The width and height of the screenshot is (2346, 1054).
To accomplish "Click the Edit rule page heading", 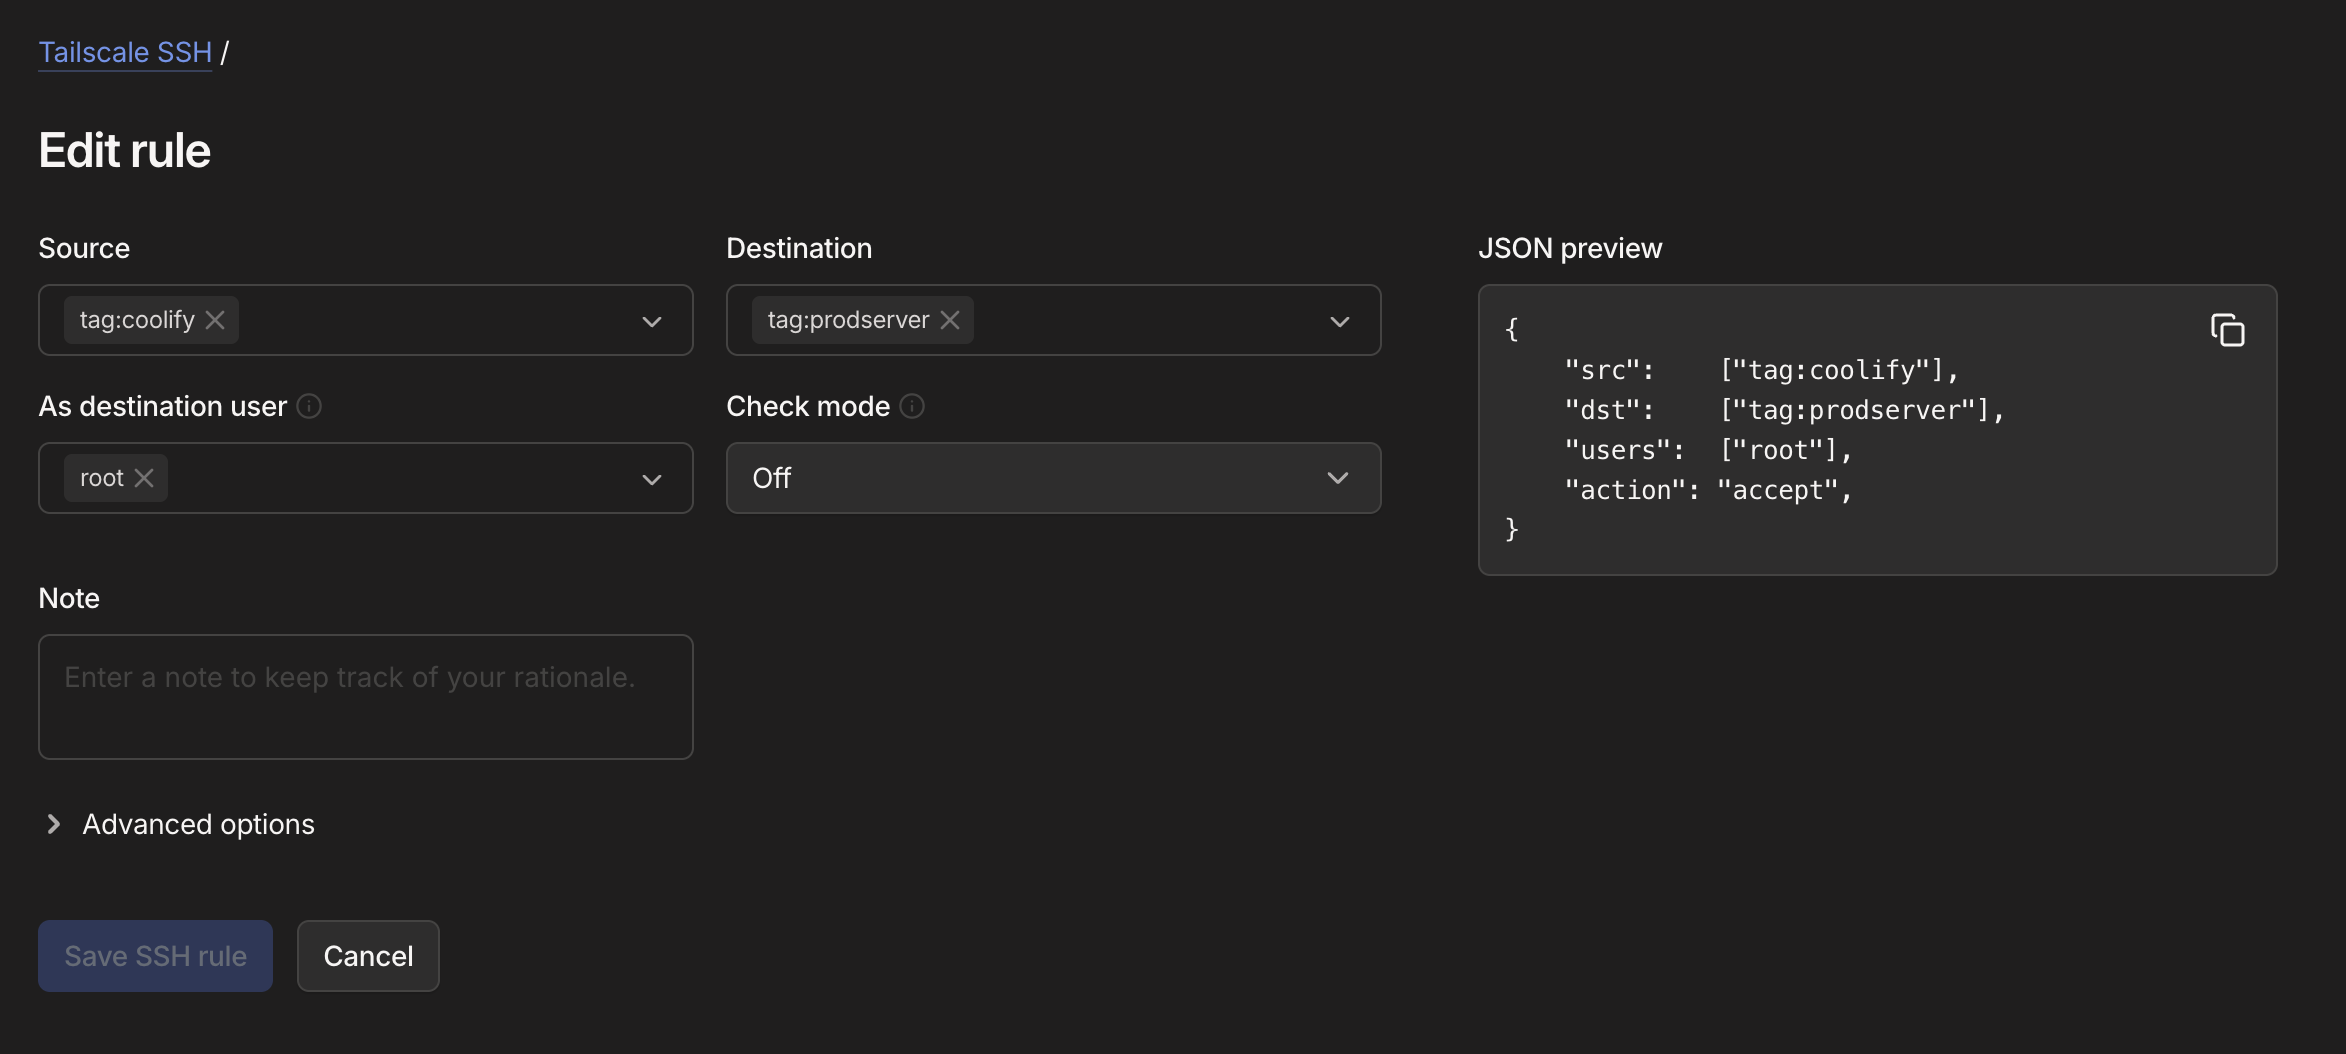I will tap(125, 150).
